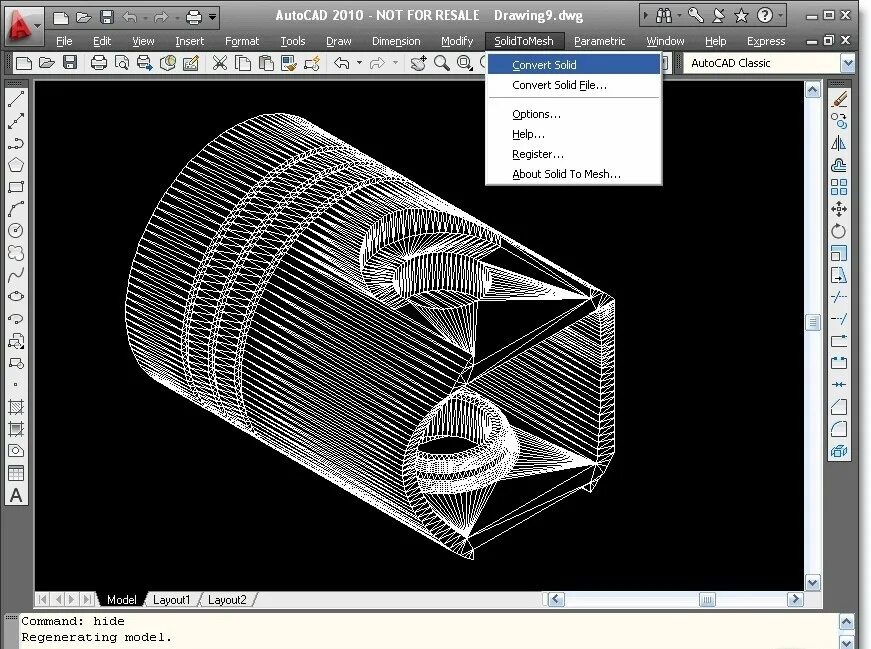Image resolution: width=871 pixels, height=649 pixels.
Task: Click the Plot Preview icon
Action: (x=122, y=63)
